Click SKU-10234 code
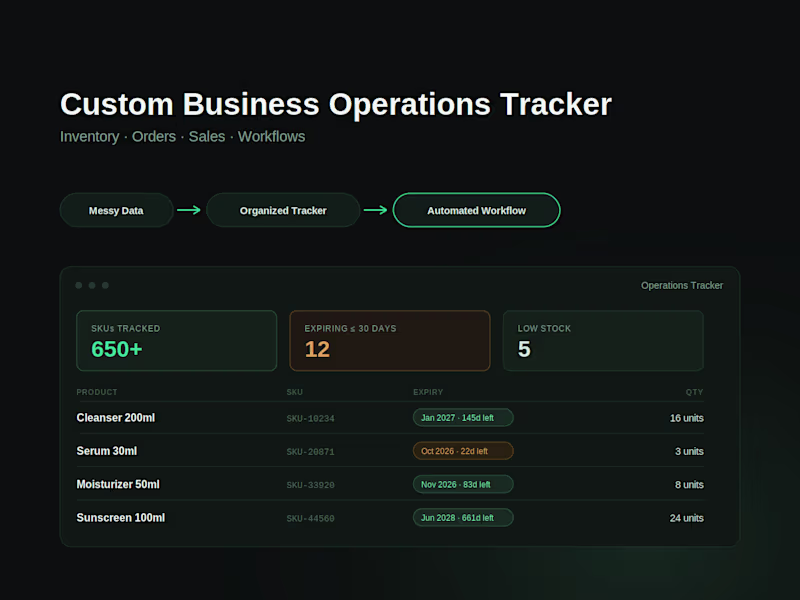 pos(310,418)
